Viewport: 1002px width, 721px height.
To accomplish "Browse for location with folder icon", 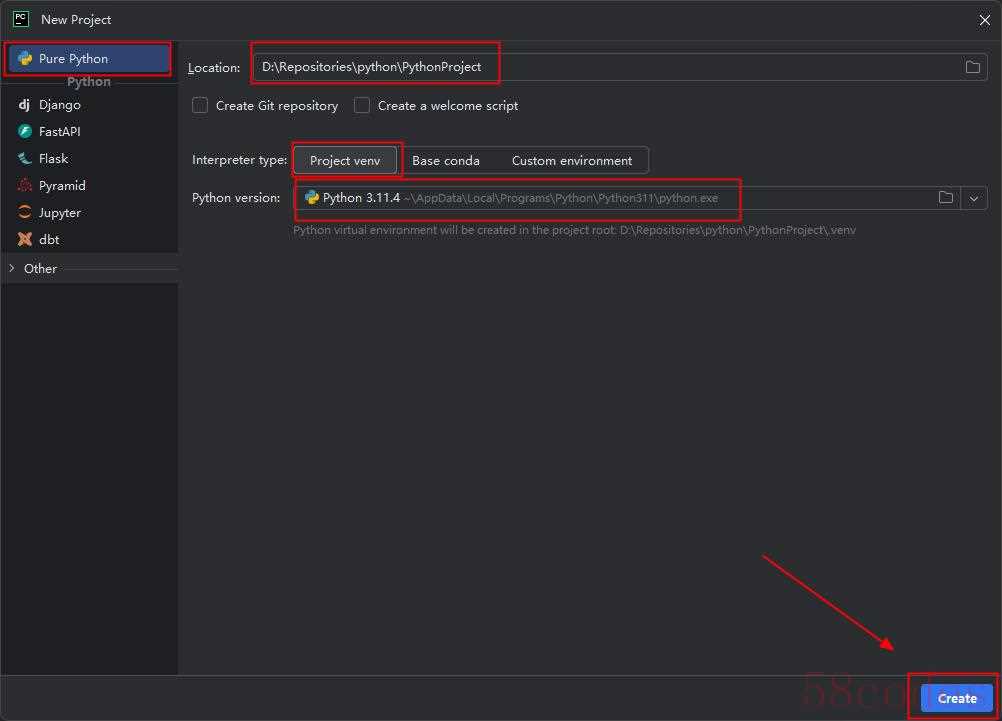I will tap(973, 67).
